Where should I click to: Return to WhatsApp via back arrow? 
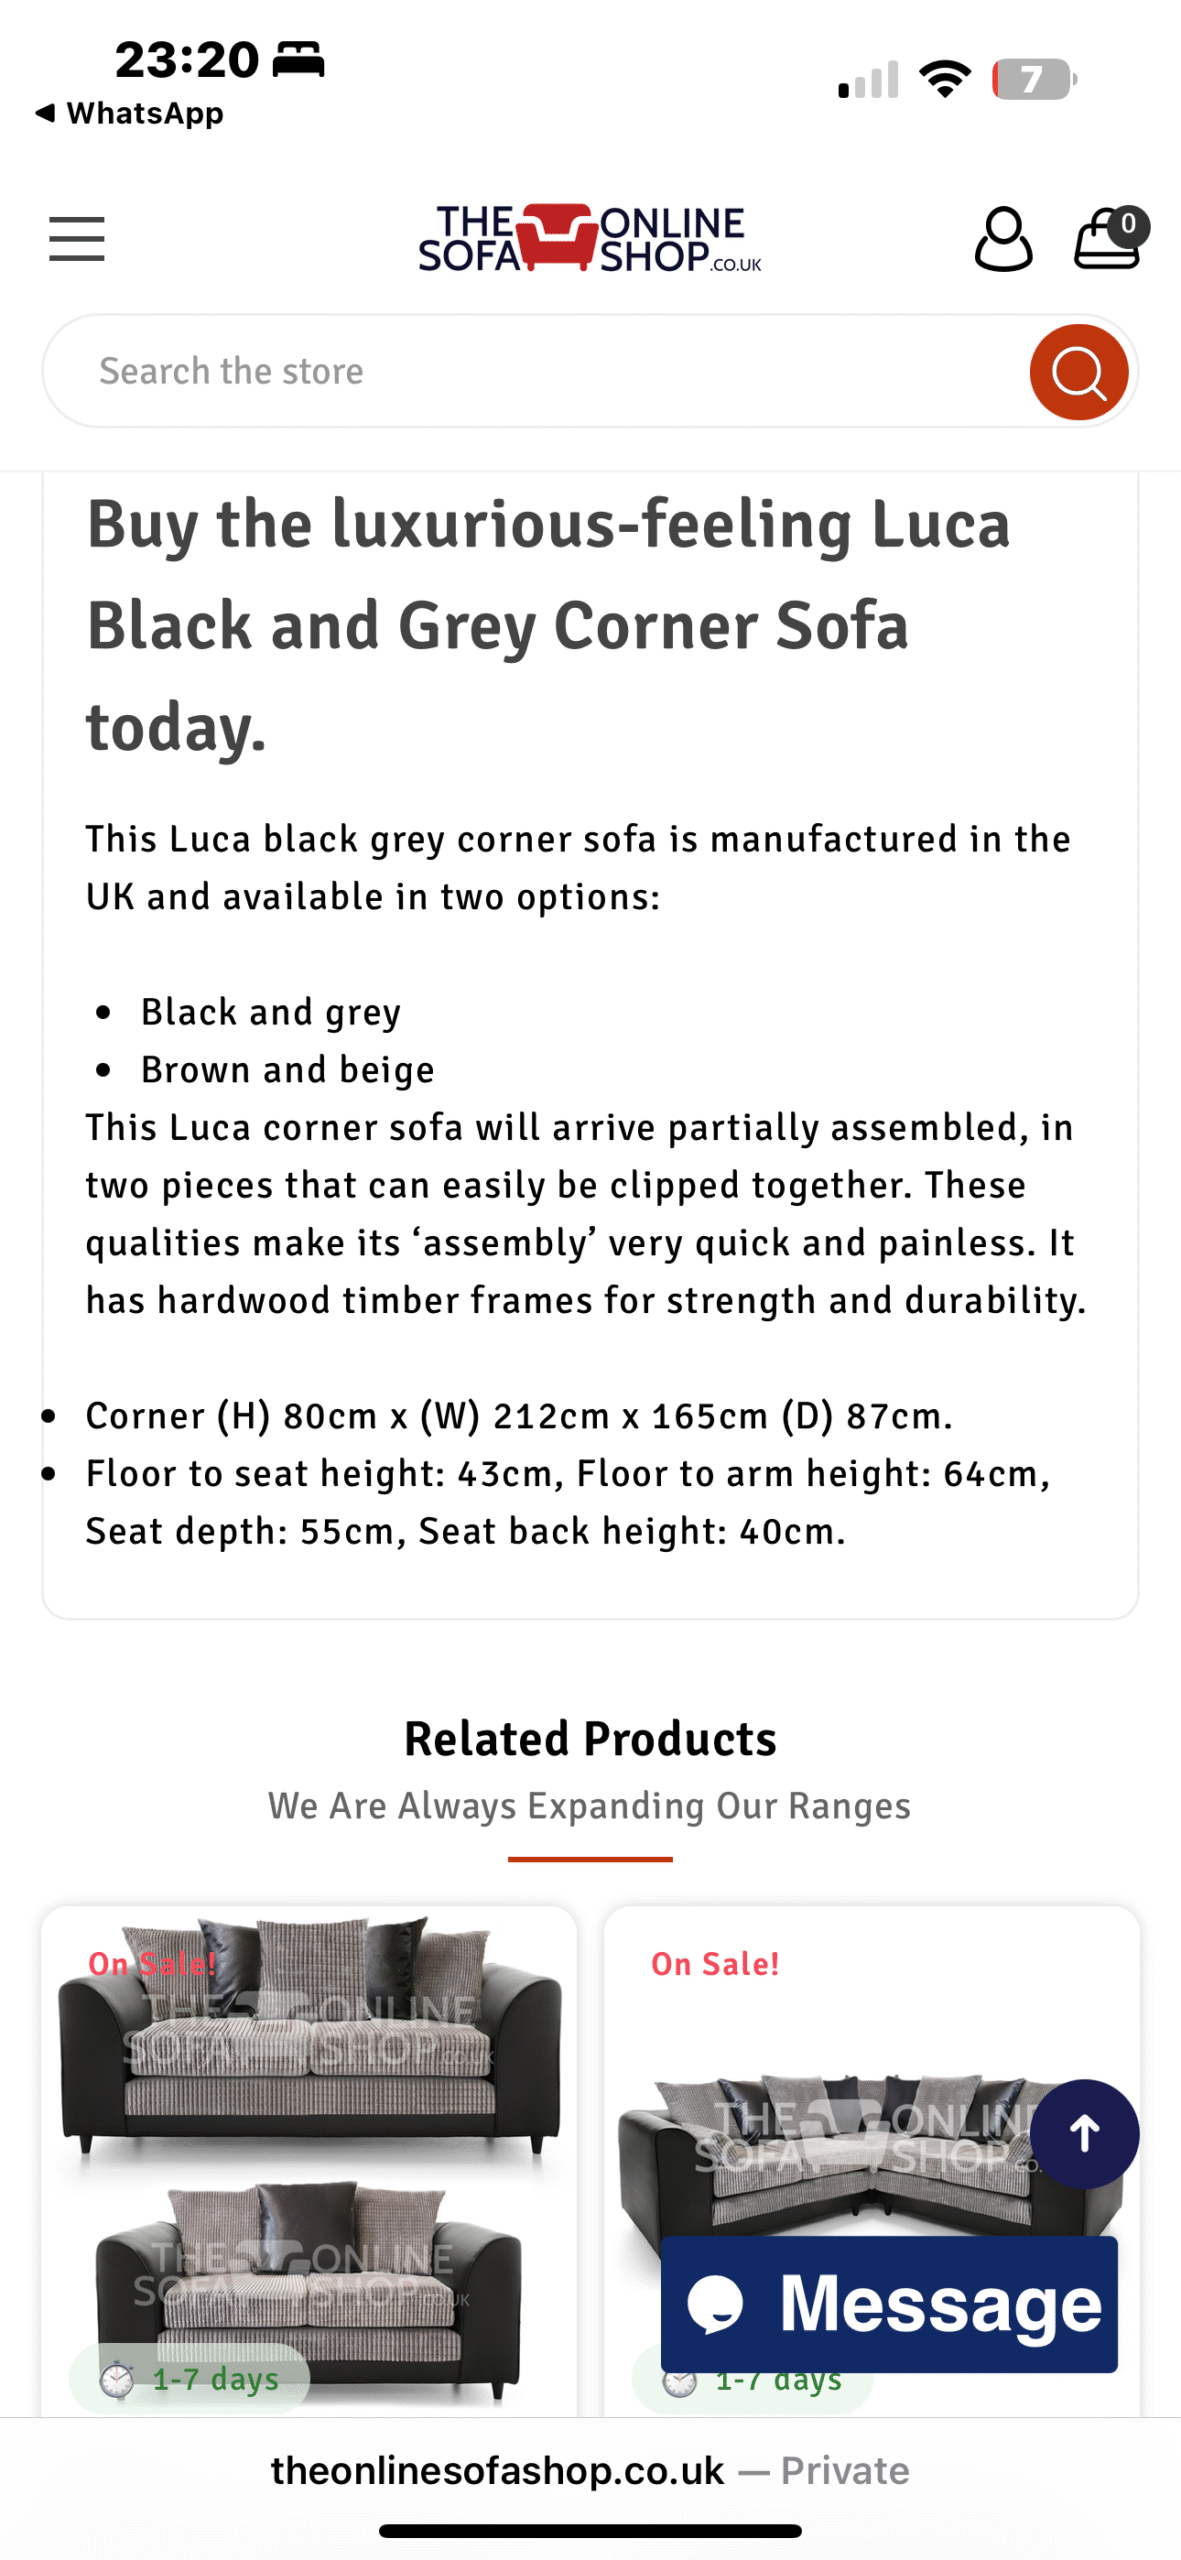(x=128, y=113)
